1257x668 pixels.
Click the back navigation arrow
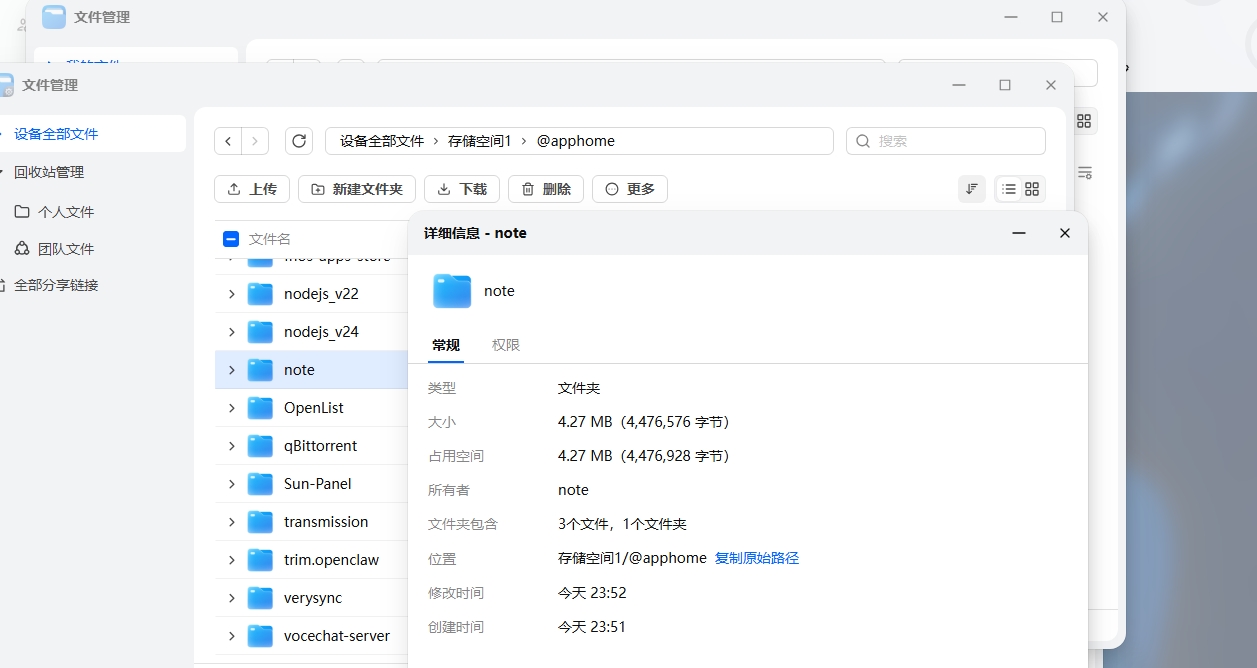point(228,140)
